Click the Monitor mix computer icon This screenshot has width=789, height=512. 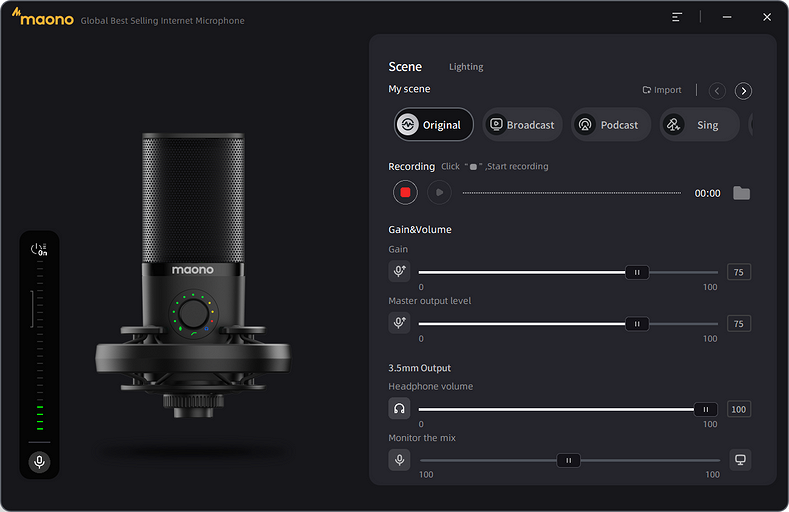740,460
